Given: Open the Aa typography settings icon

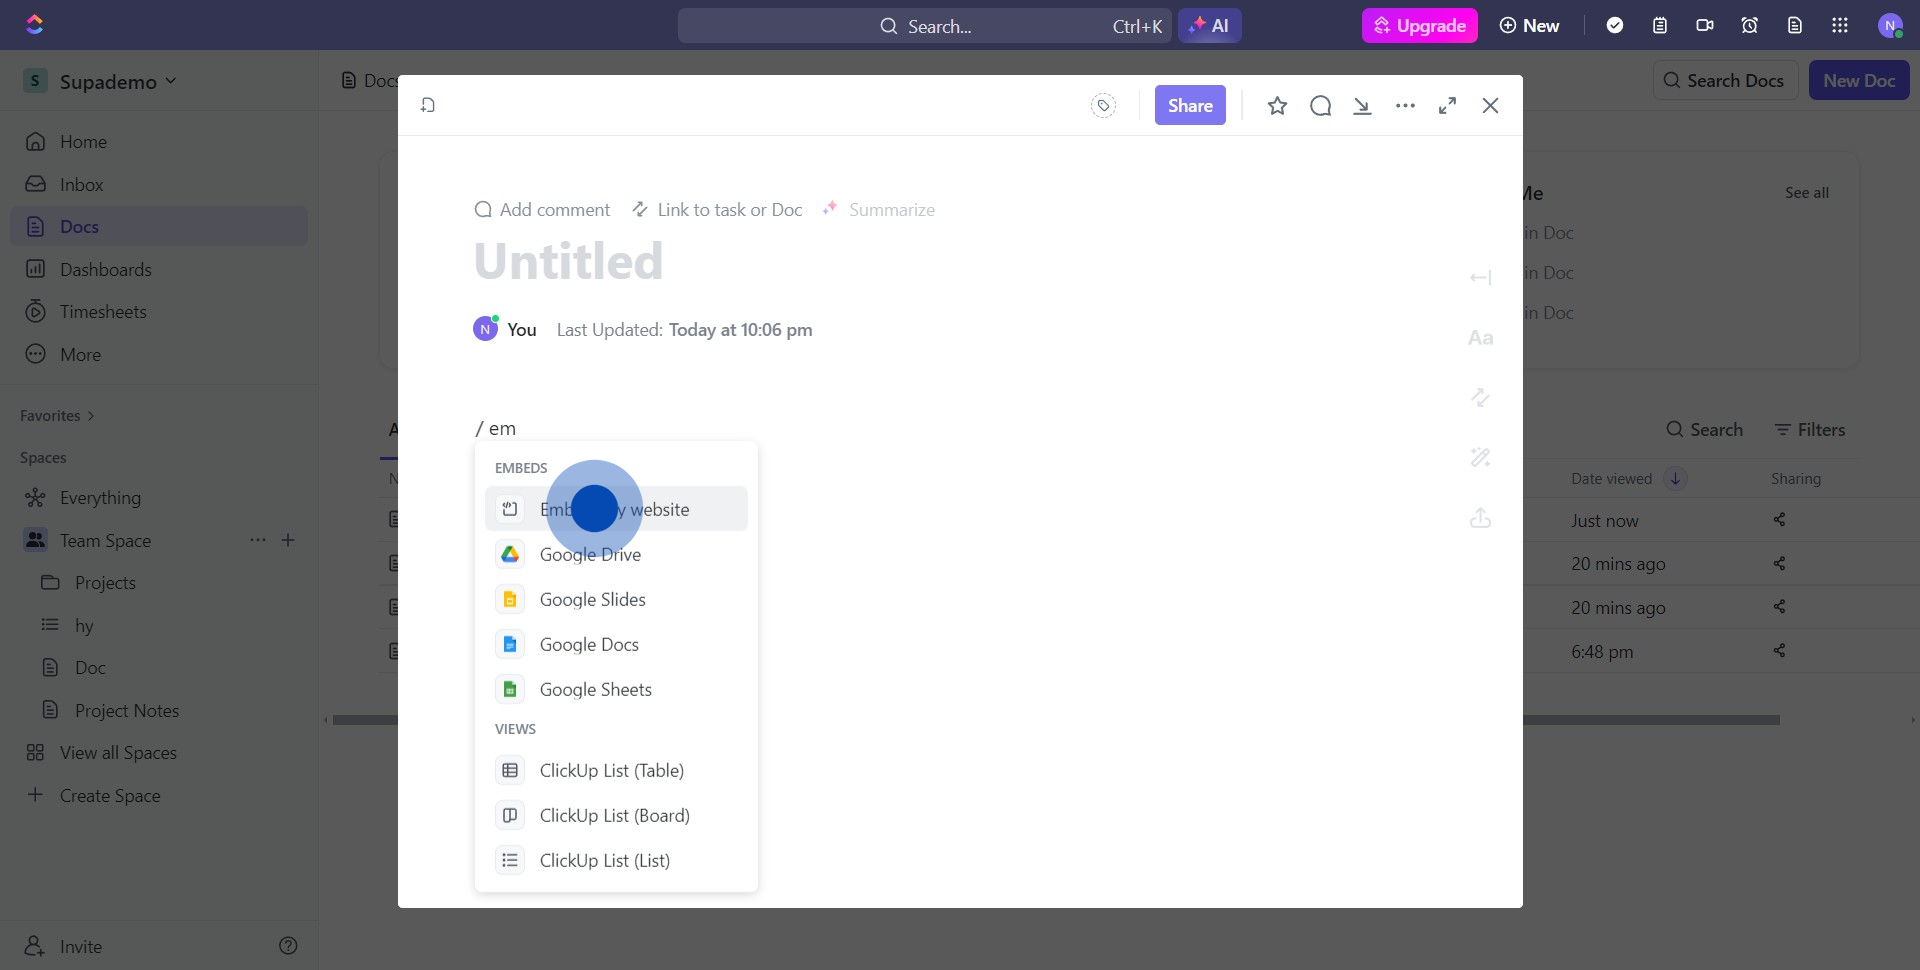Looking at the screenshot, I should (1480, 338).
